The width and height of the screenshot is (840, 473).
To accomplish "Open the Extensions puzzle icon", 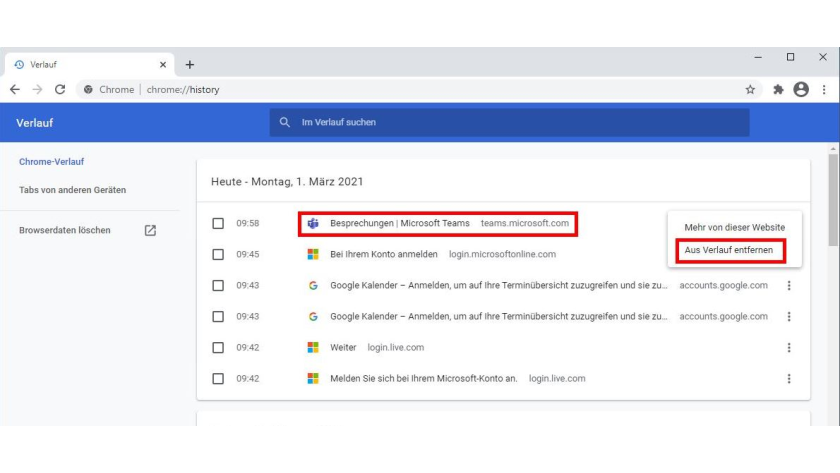I will [778, 89].
